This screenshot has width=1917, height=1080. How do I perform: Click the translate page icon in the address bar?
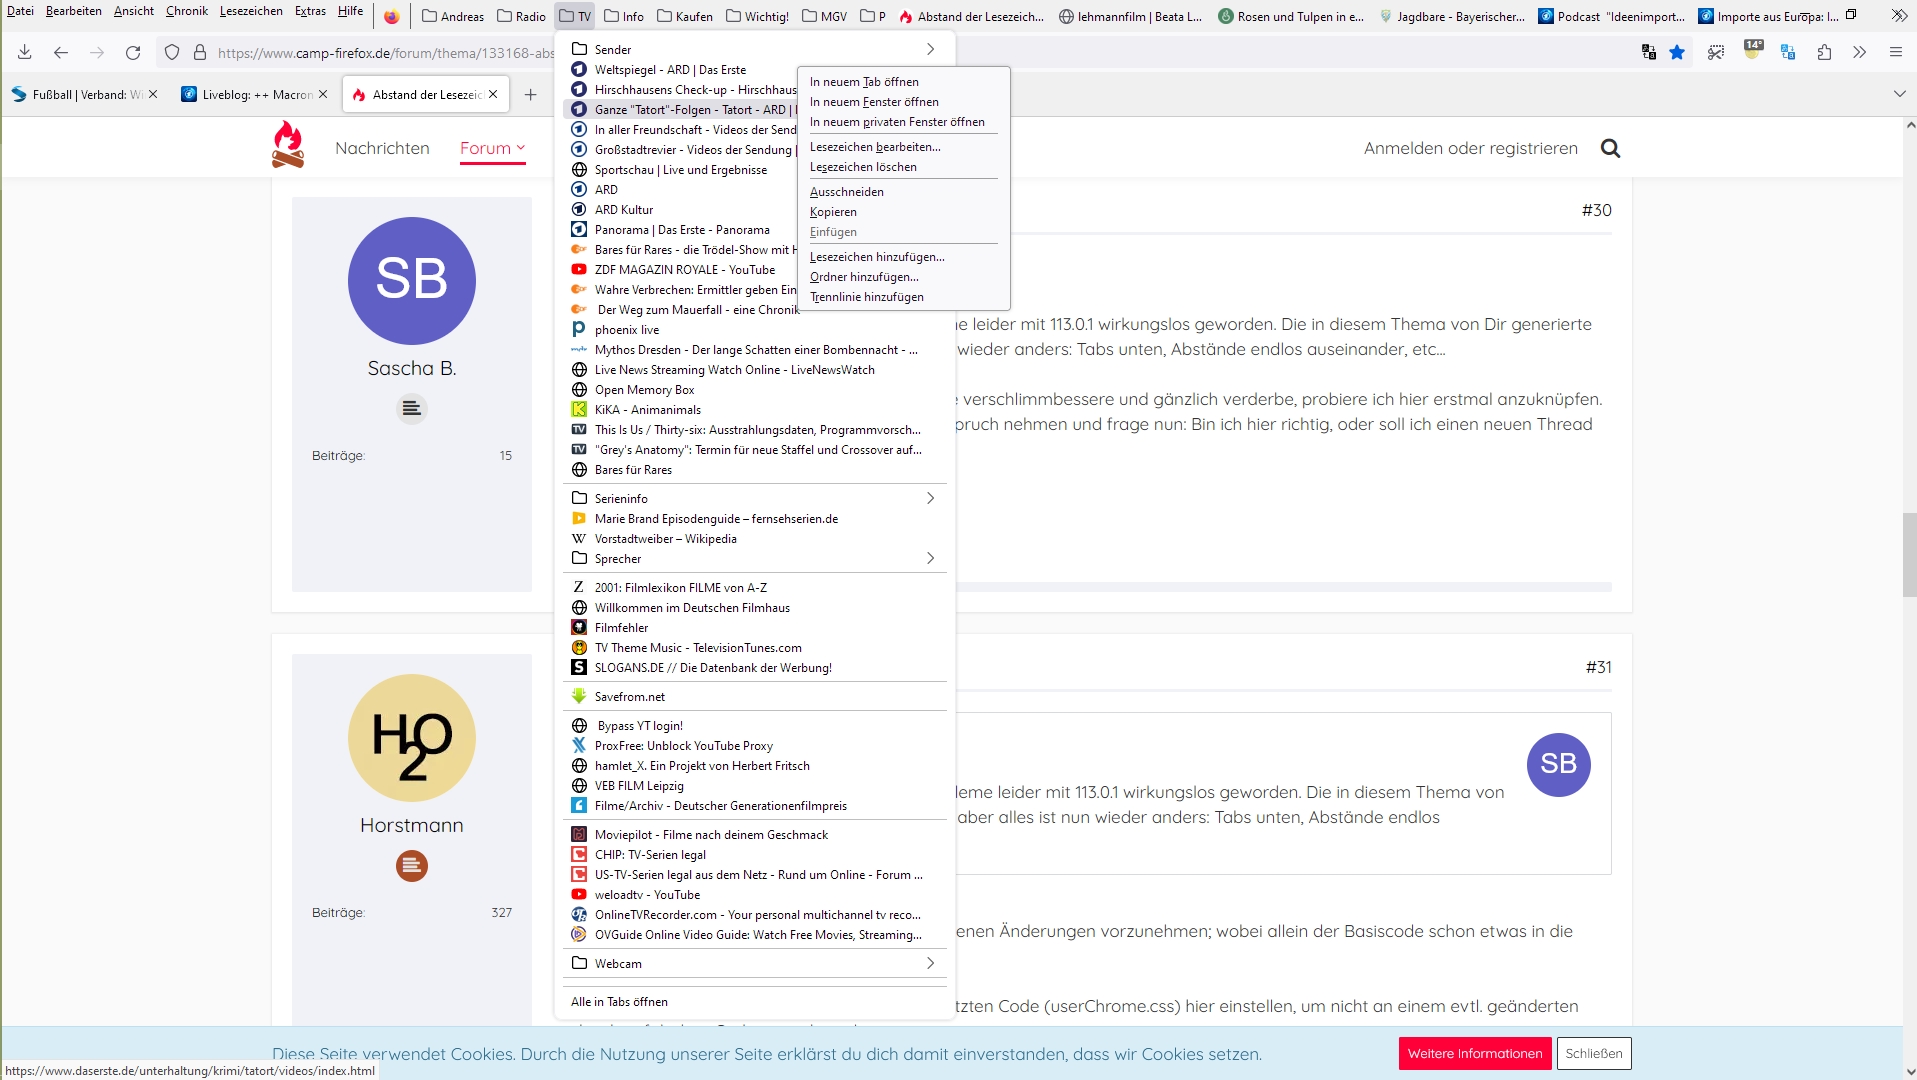pyautogui.click(x=1649, y=53)
